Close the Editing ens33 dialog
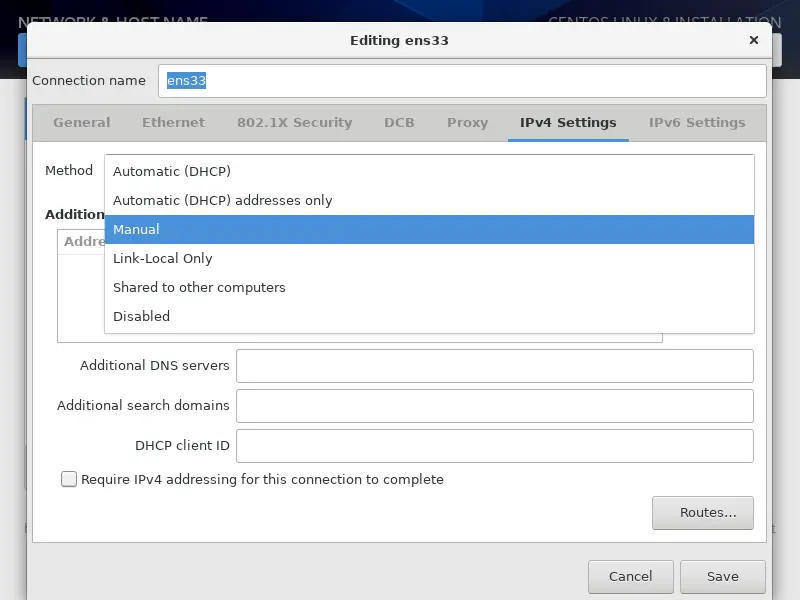 (753, 41)
